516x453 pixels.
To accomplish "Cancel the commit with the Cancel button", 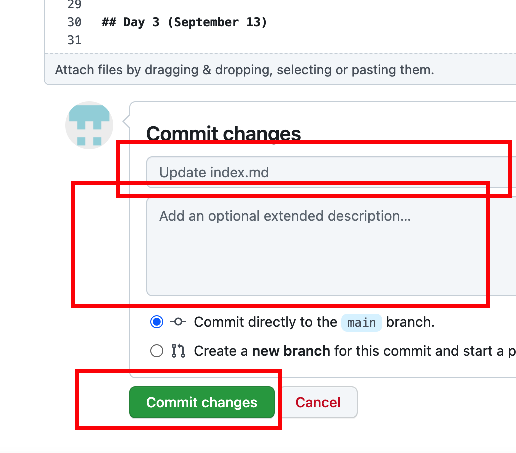I will 318,402.
